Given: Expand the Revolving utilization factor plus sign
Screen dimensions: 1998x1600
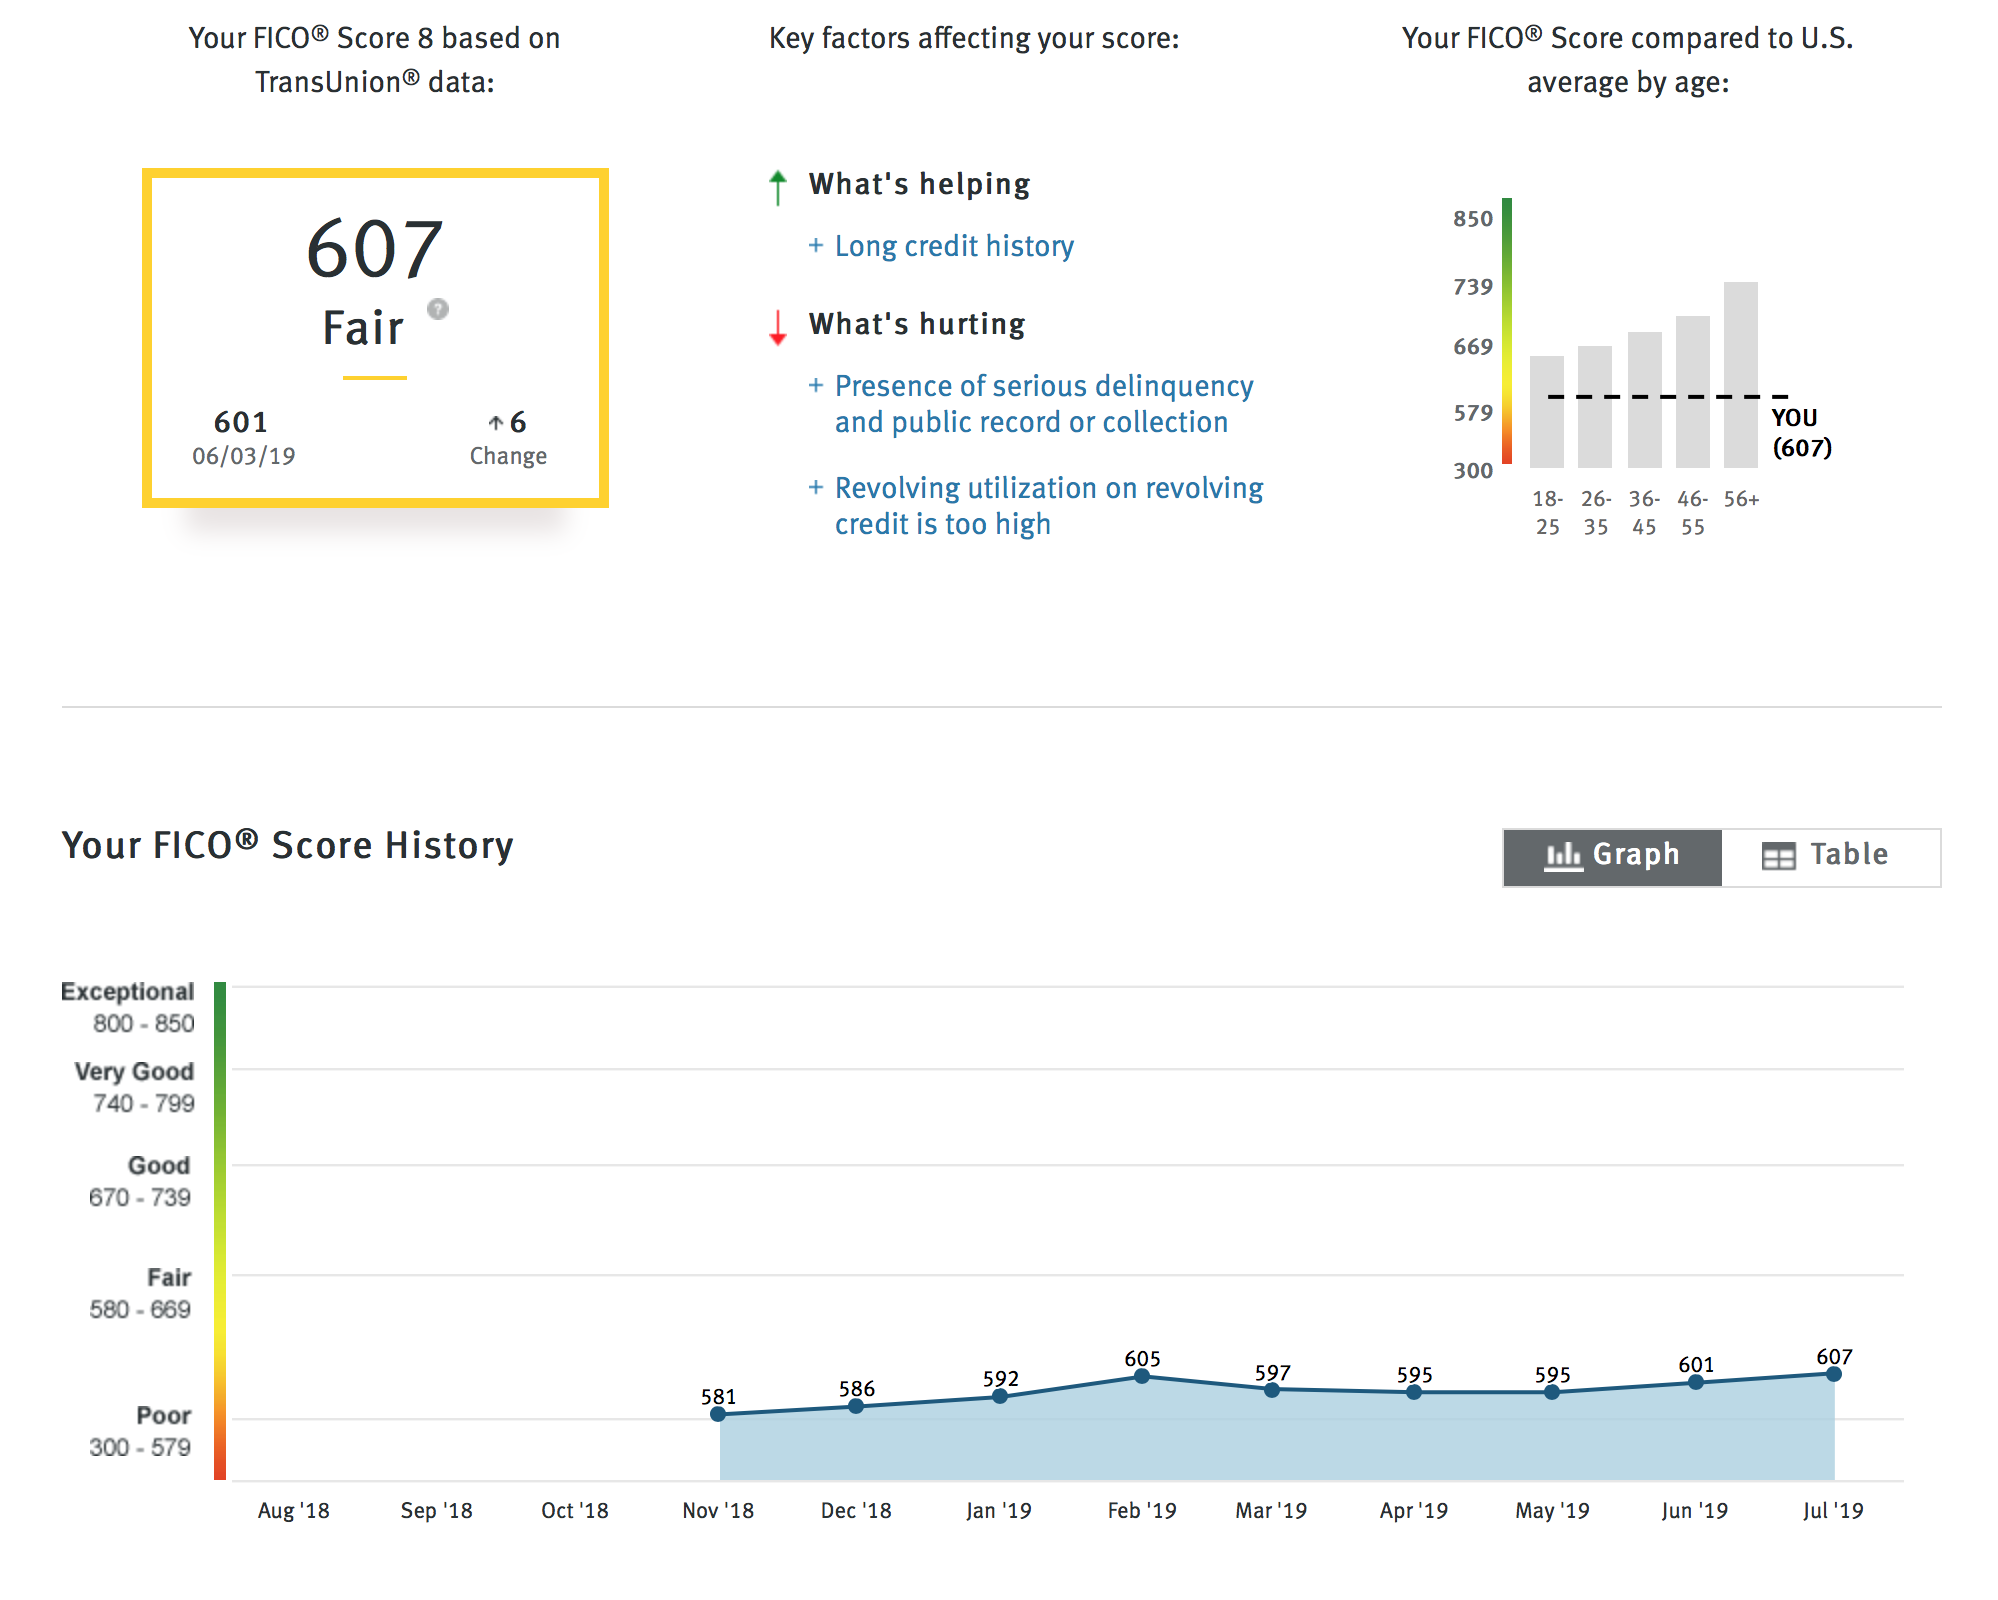Looking at the screenshot, I should tap(816, 487).
